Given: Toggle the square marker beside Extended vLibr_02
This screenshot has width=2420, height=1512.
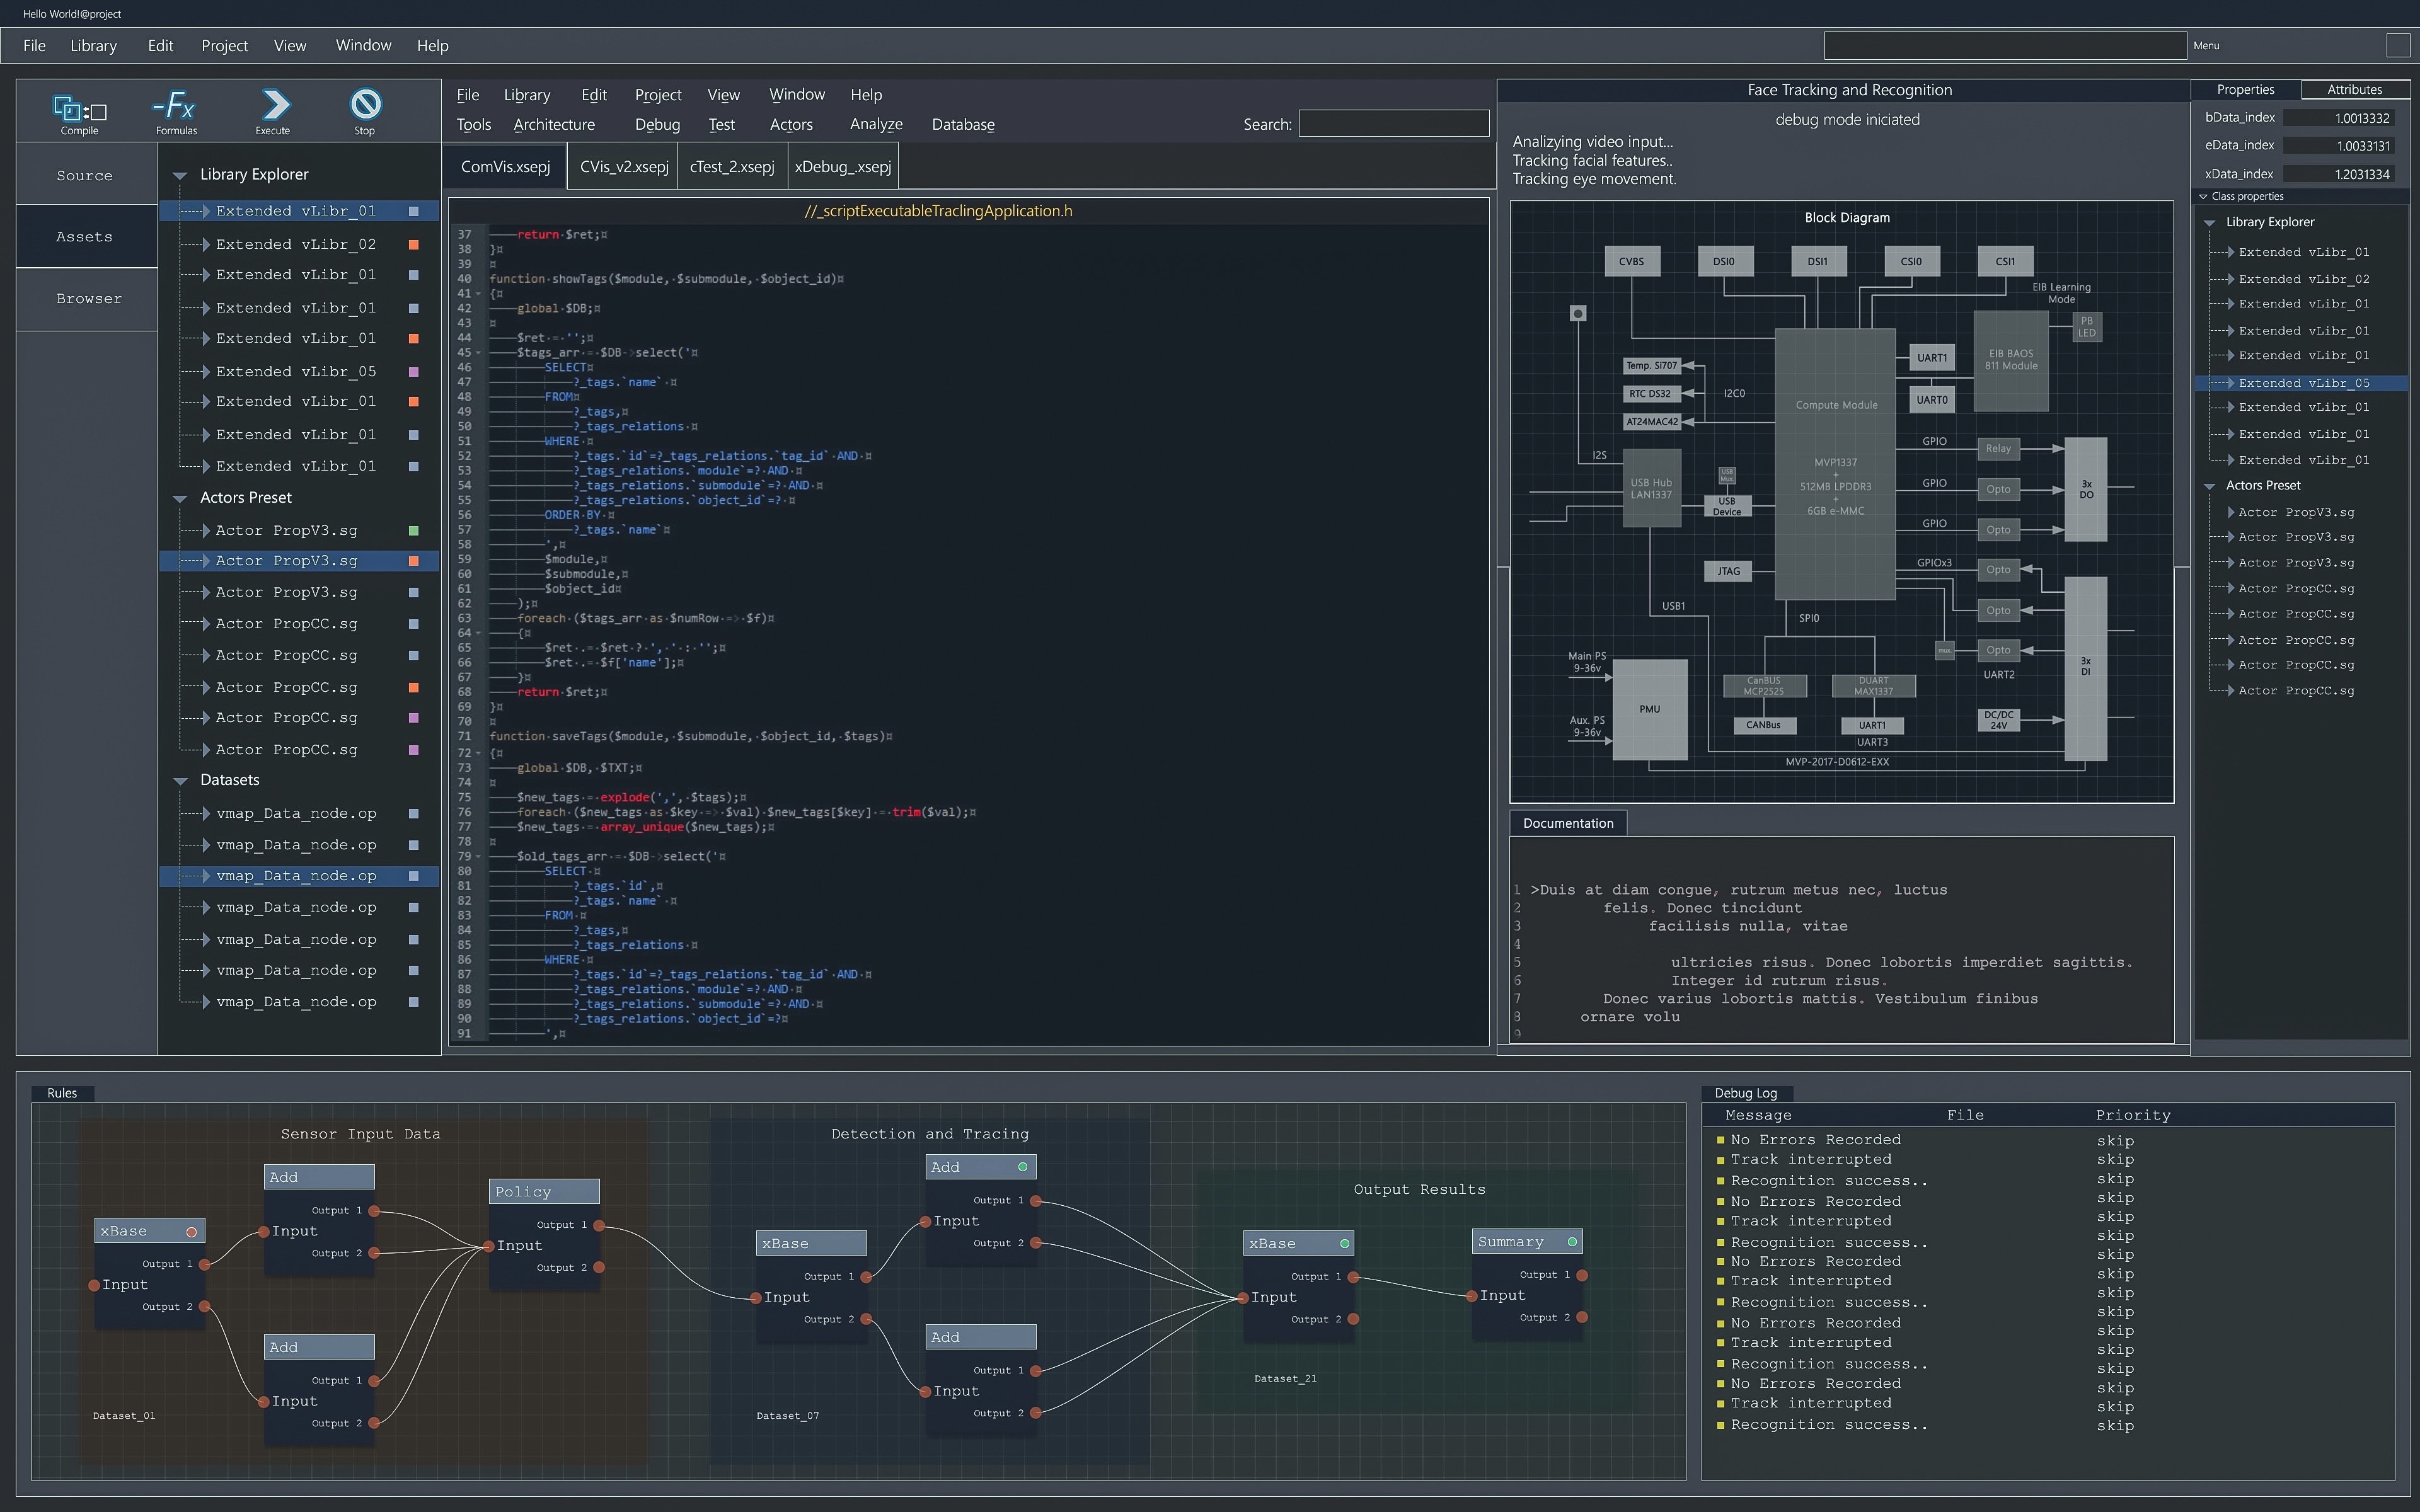Looking at the screenshot, I should click(414, 245).
